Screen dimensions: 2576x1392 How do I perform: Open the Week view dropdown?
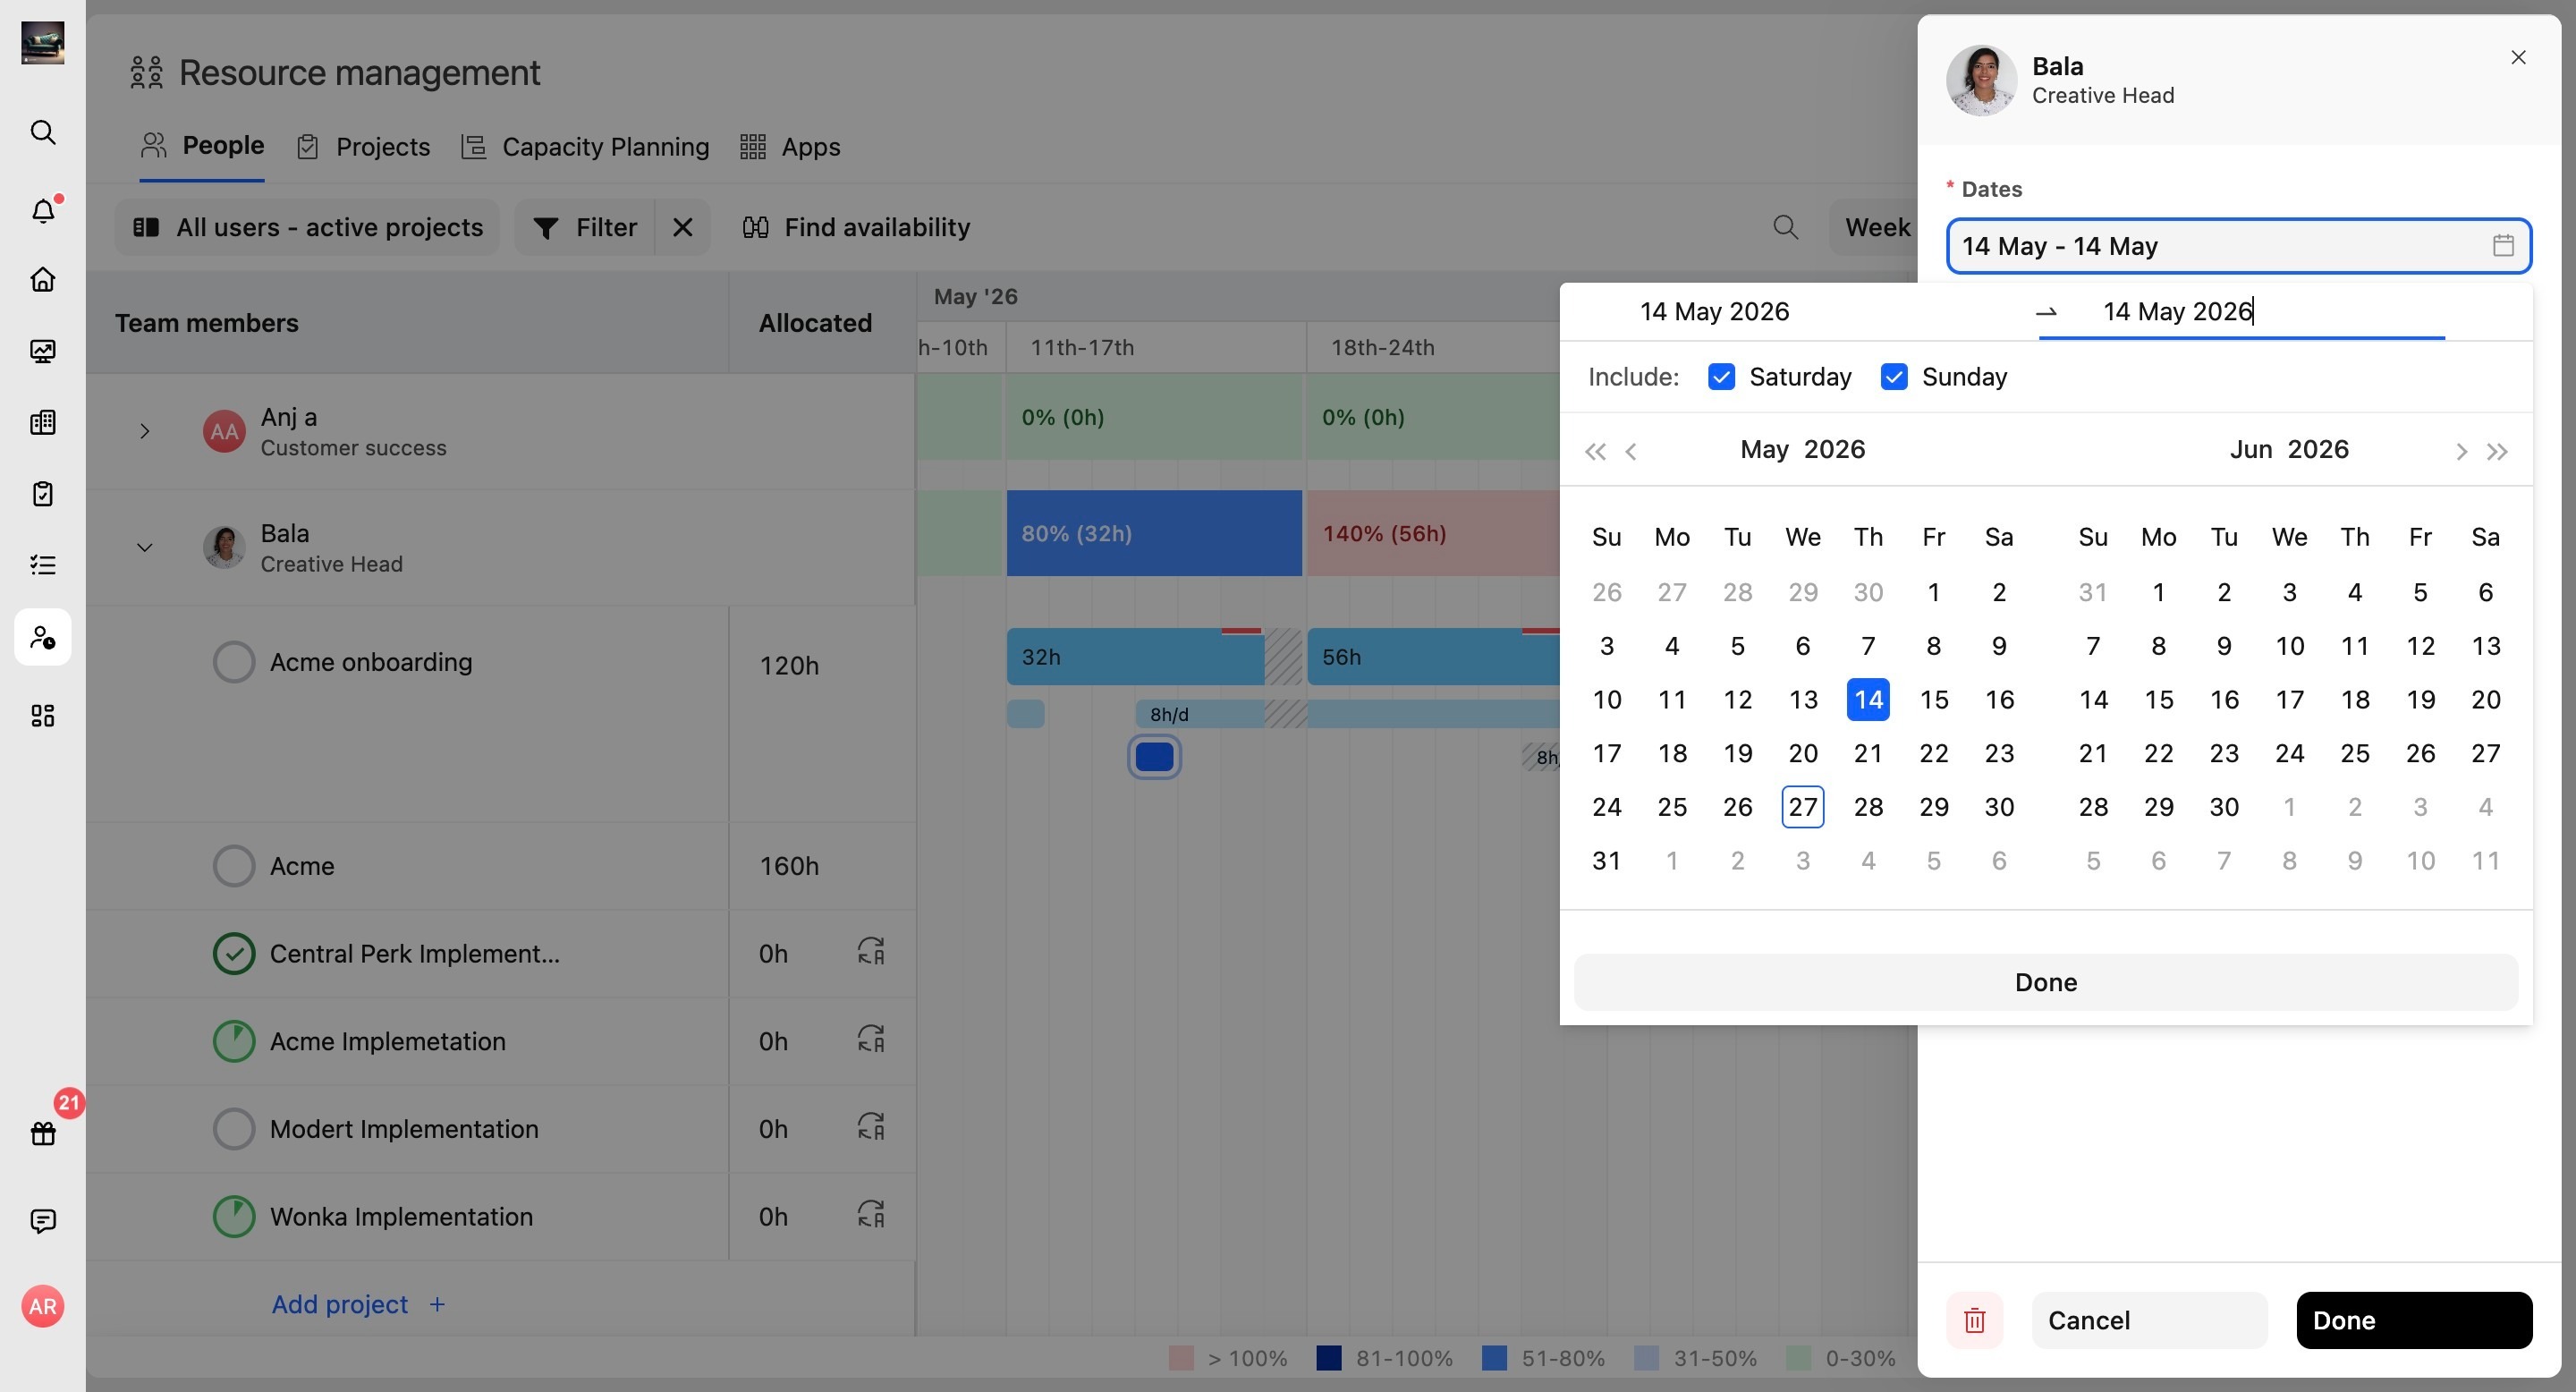[1875, 228]
